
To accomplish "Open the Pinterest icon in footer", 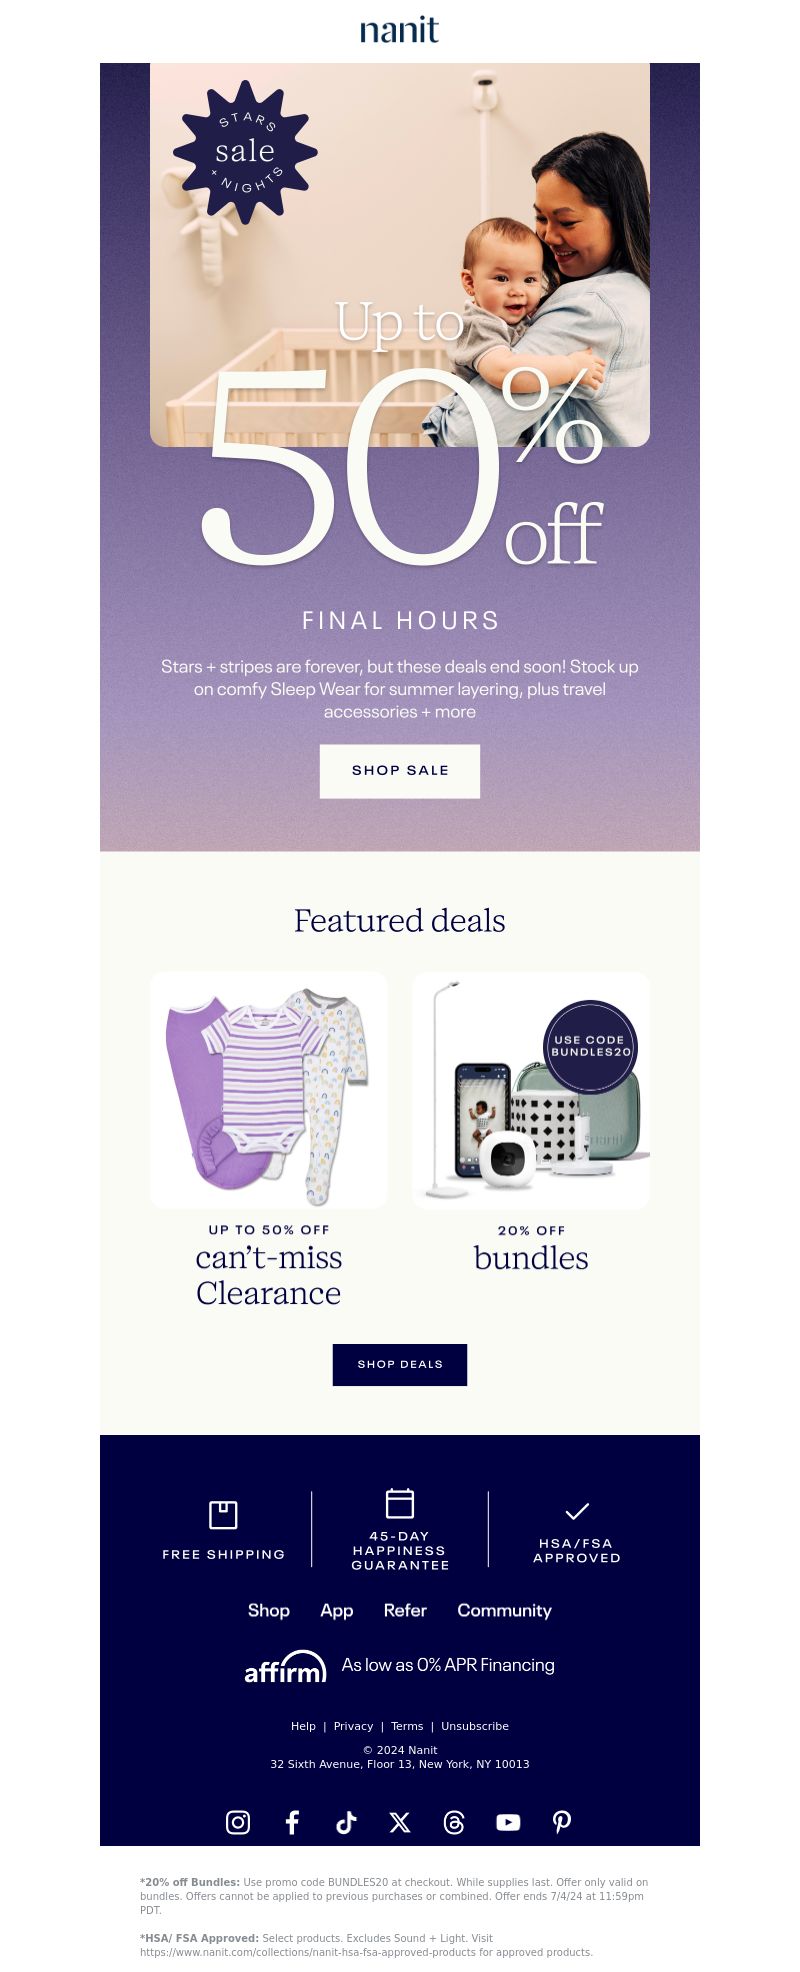I will pyautogui.click(x=562, y=1822).
